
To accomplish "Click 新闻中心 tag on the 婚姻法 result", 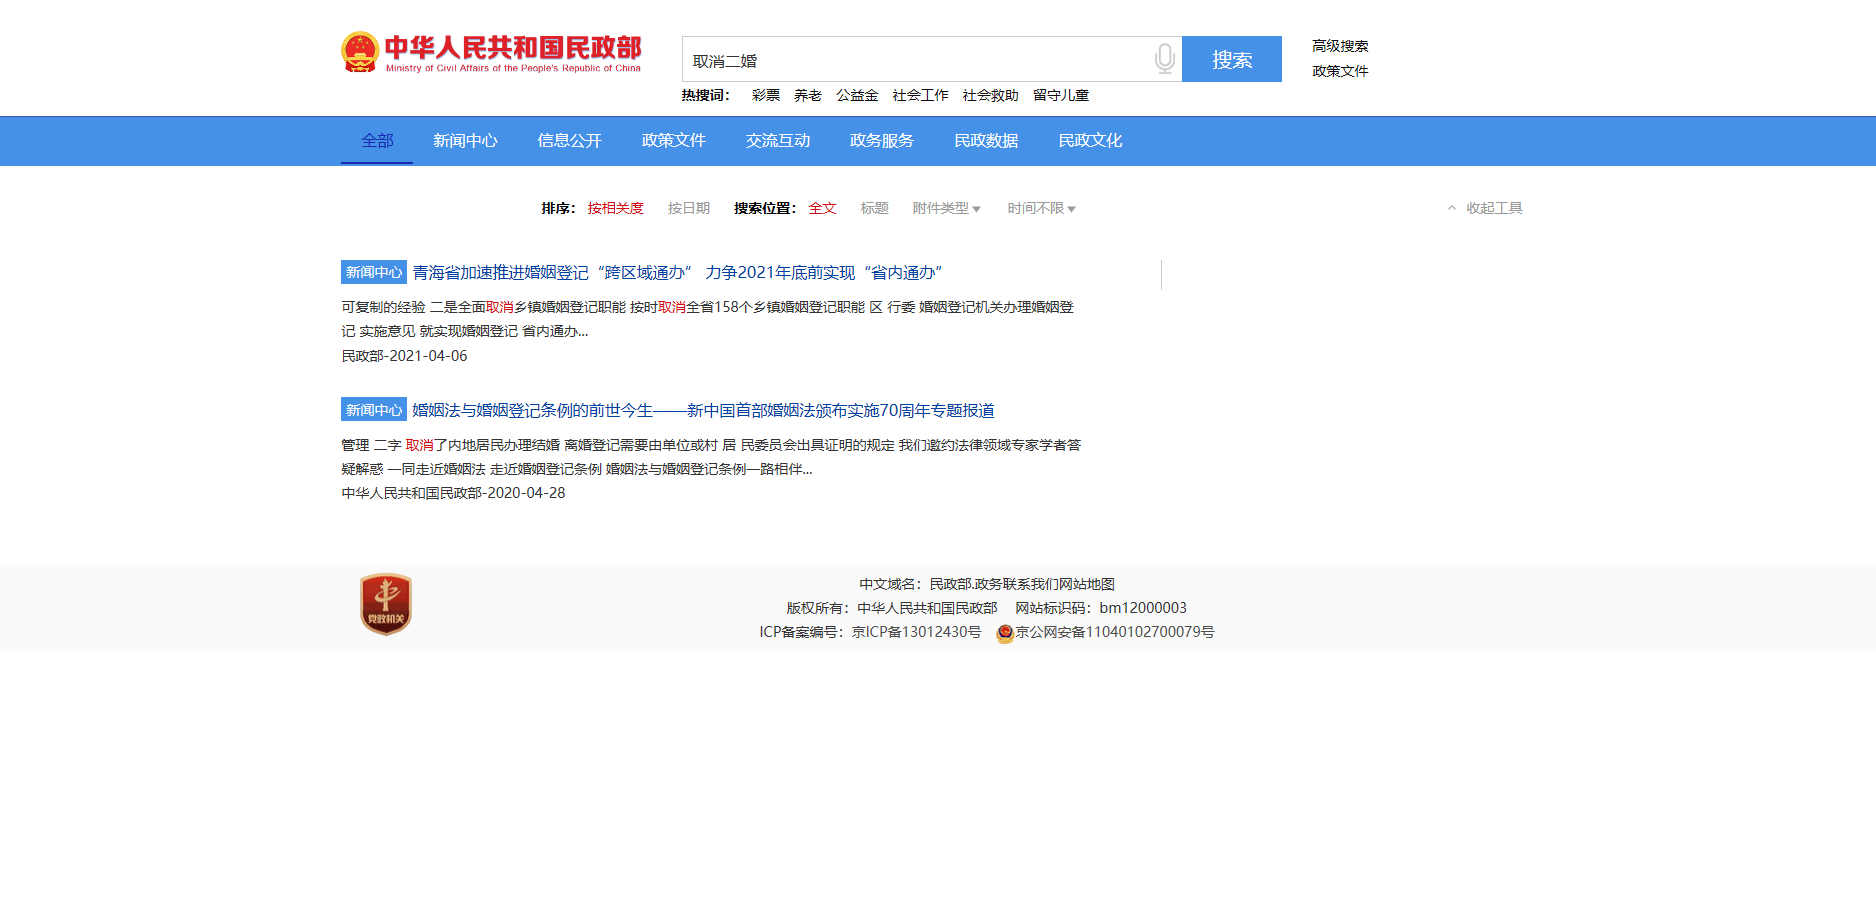I will (374, 410).
